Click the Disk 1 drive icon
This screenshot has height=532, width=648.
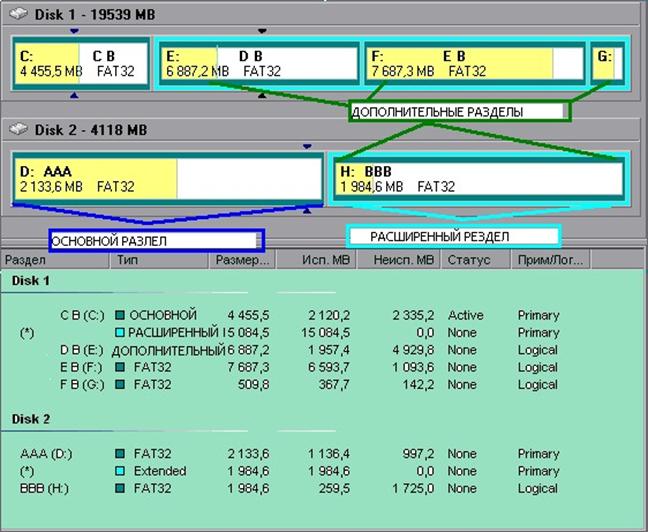19,14
